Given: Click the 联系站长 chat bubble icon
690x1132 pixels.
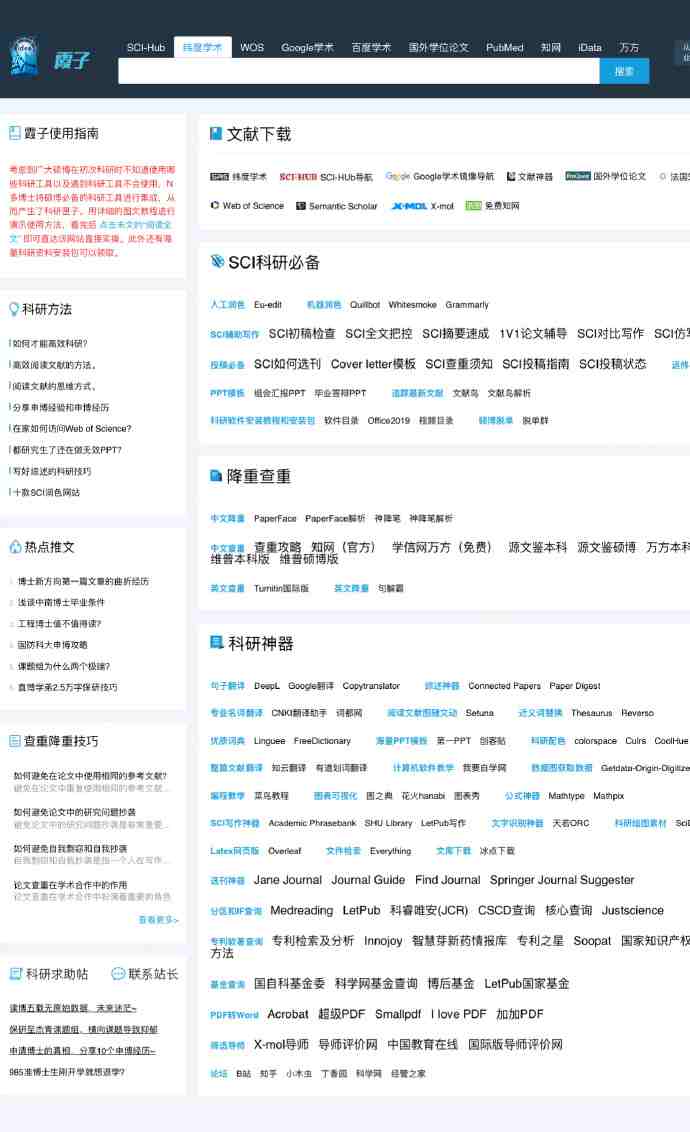Looking at the screenshot, I should pyautogui.click(x=118, y=973).
